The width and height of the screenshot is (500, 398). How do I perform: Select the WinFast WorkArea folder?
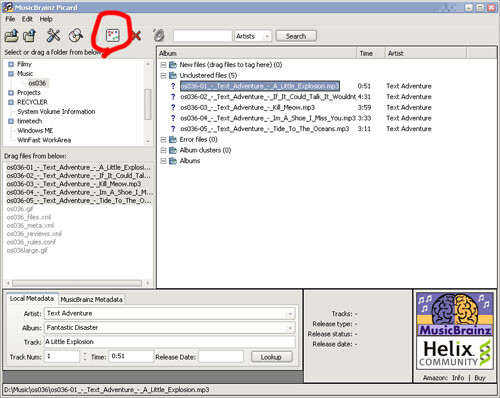(x=44, y=140)
